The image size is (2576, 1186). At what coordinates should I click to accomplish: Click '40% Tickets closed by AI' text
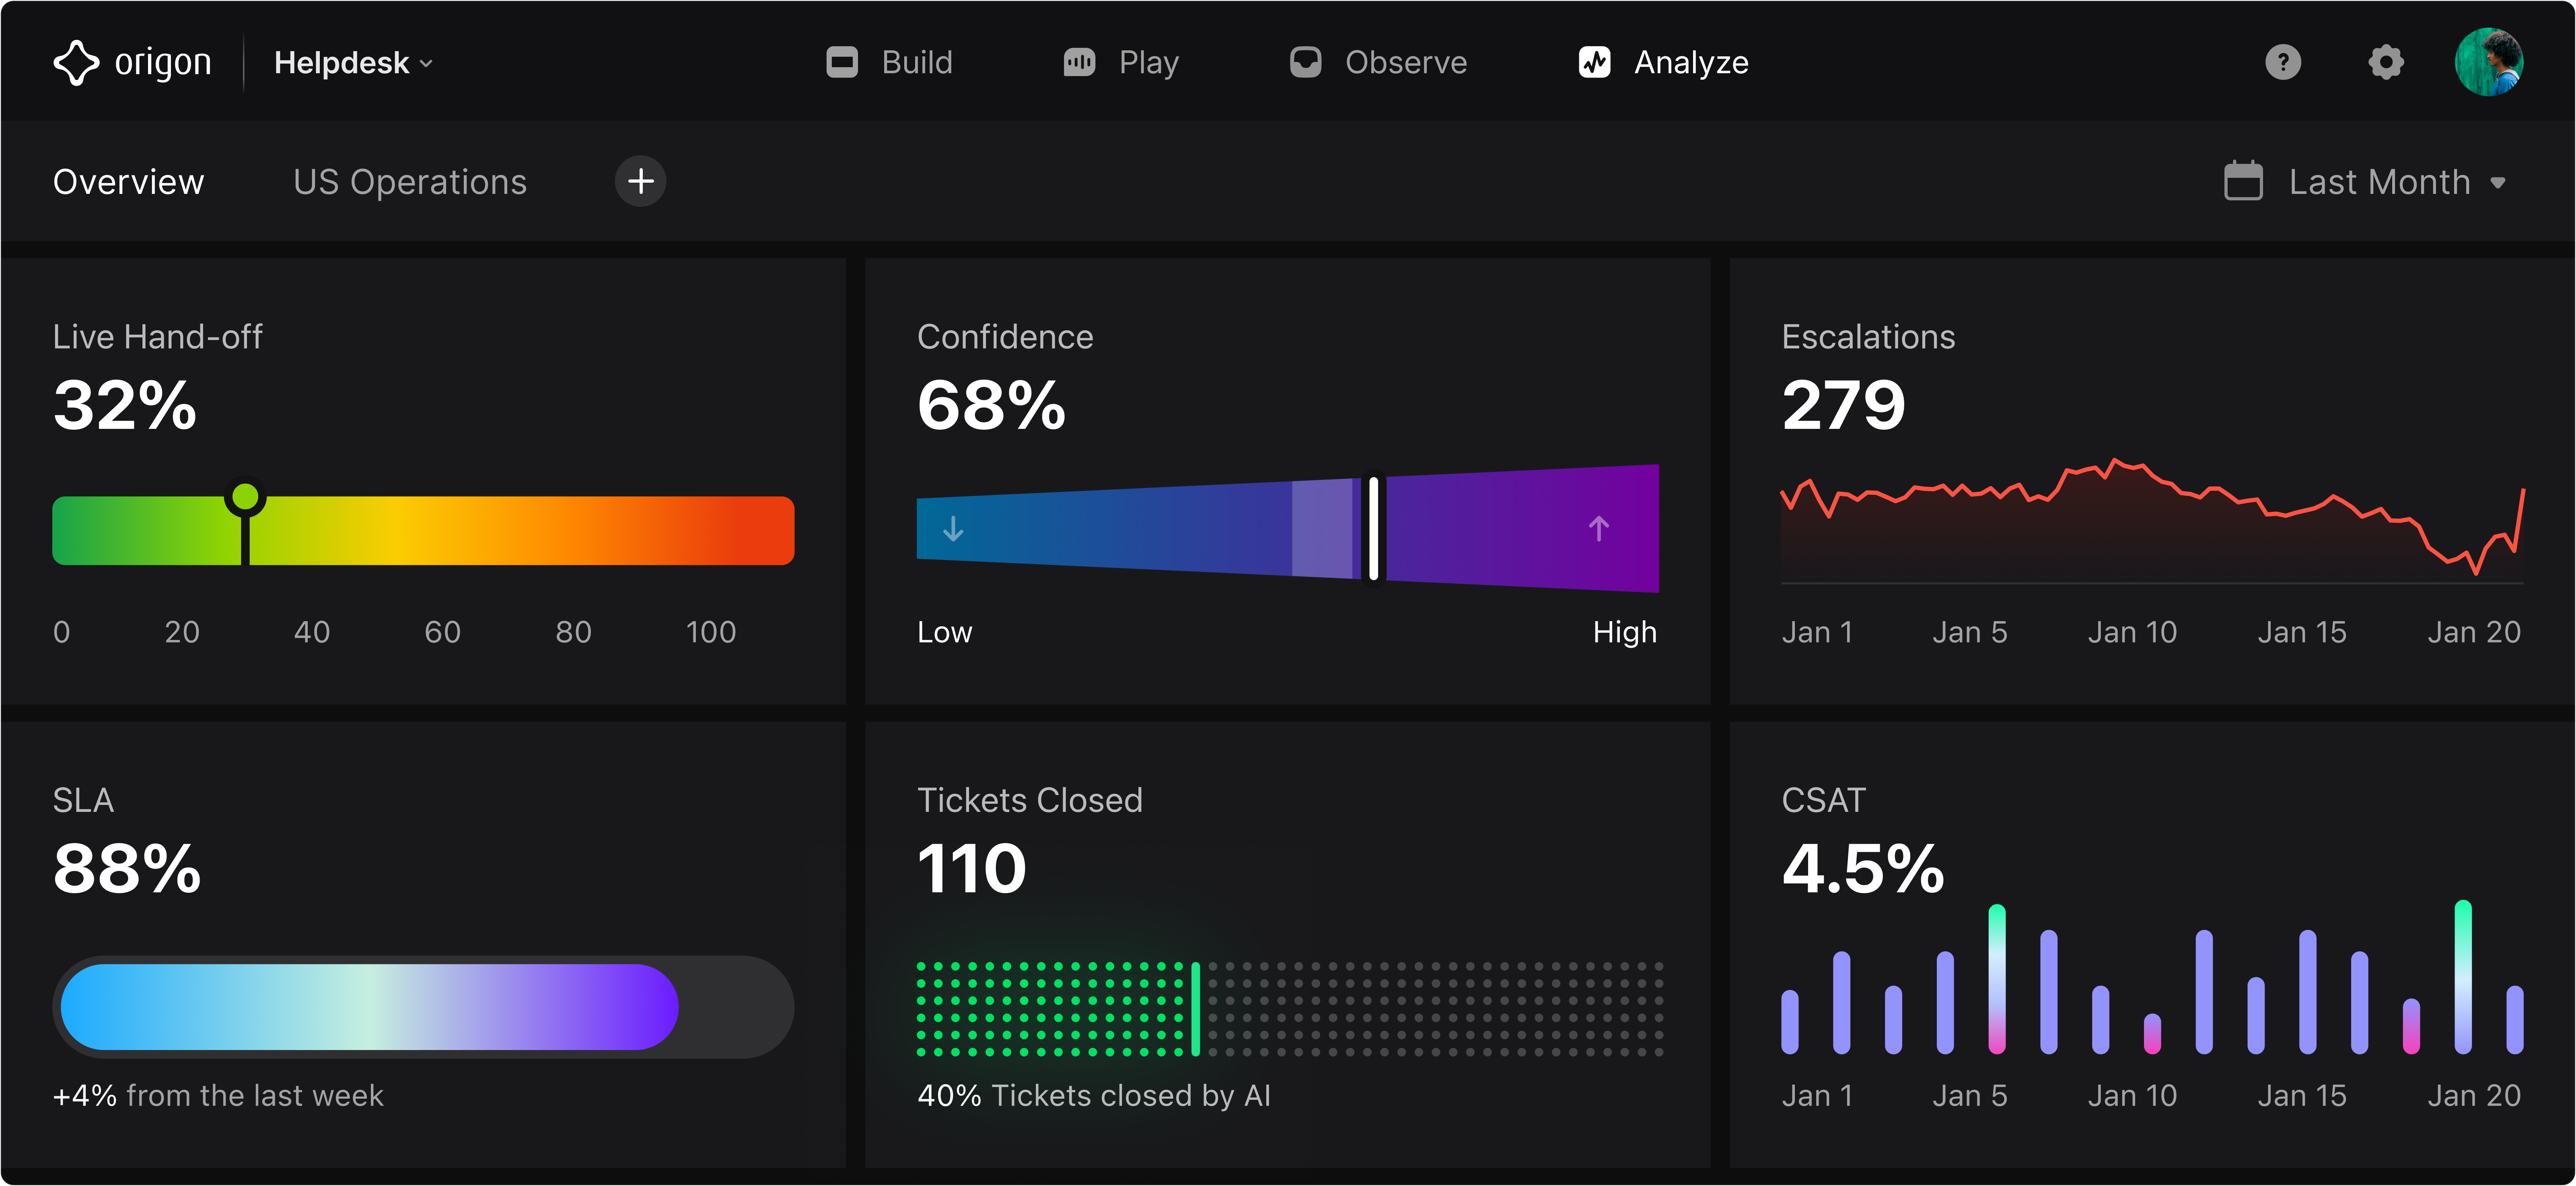[x=1094, y=1096]
